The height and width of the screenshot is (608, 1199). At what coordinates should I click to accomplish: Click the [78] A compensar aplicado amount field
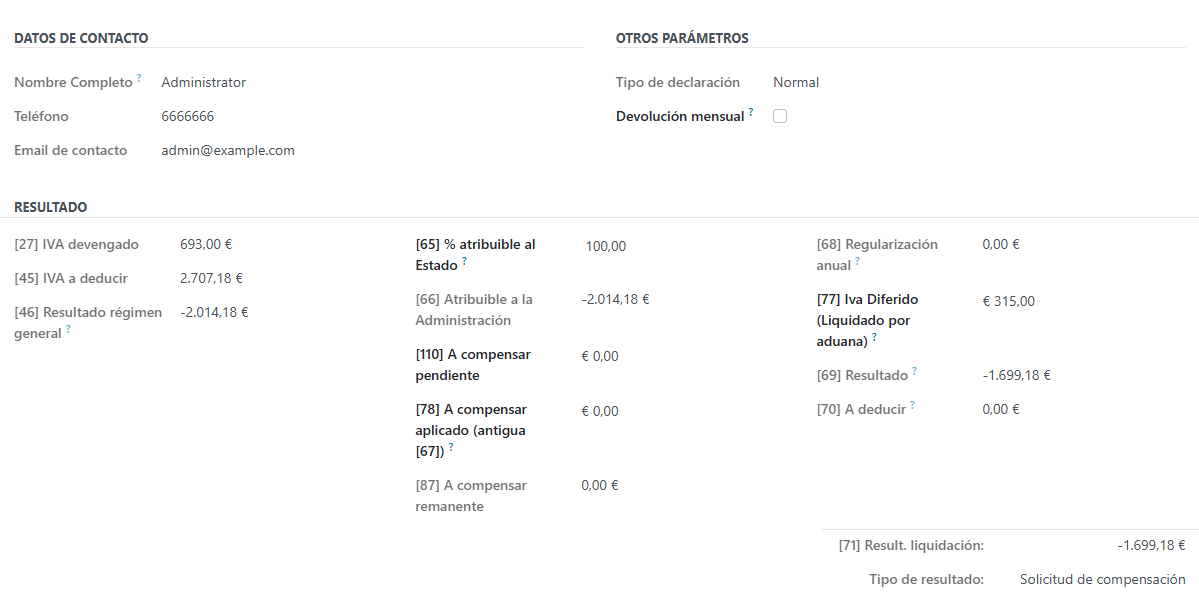pos(600,411)
